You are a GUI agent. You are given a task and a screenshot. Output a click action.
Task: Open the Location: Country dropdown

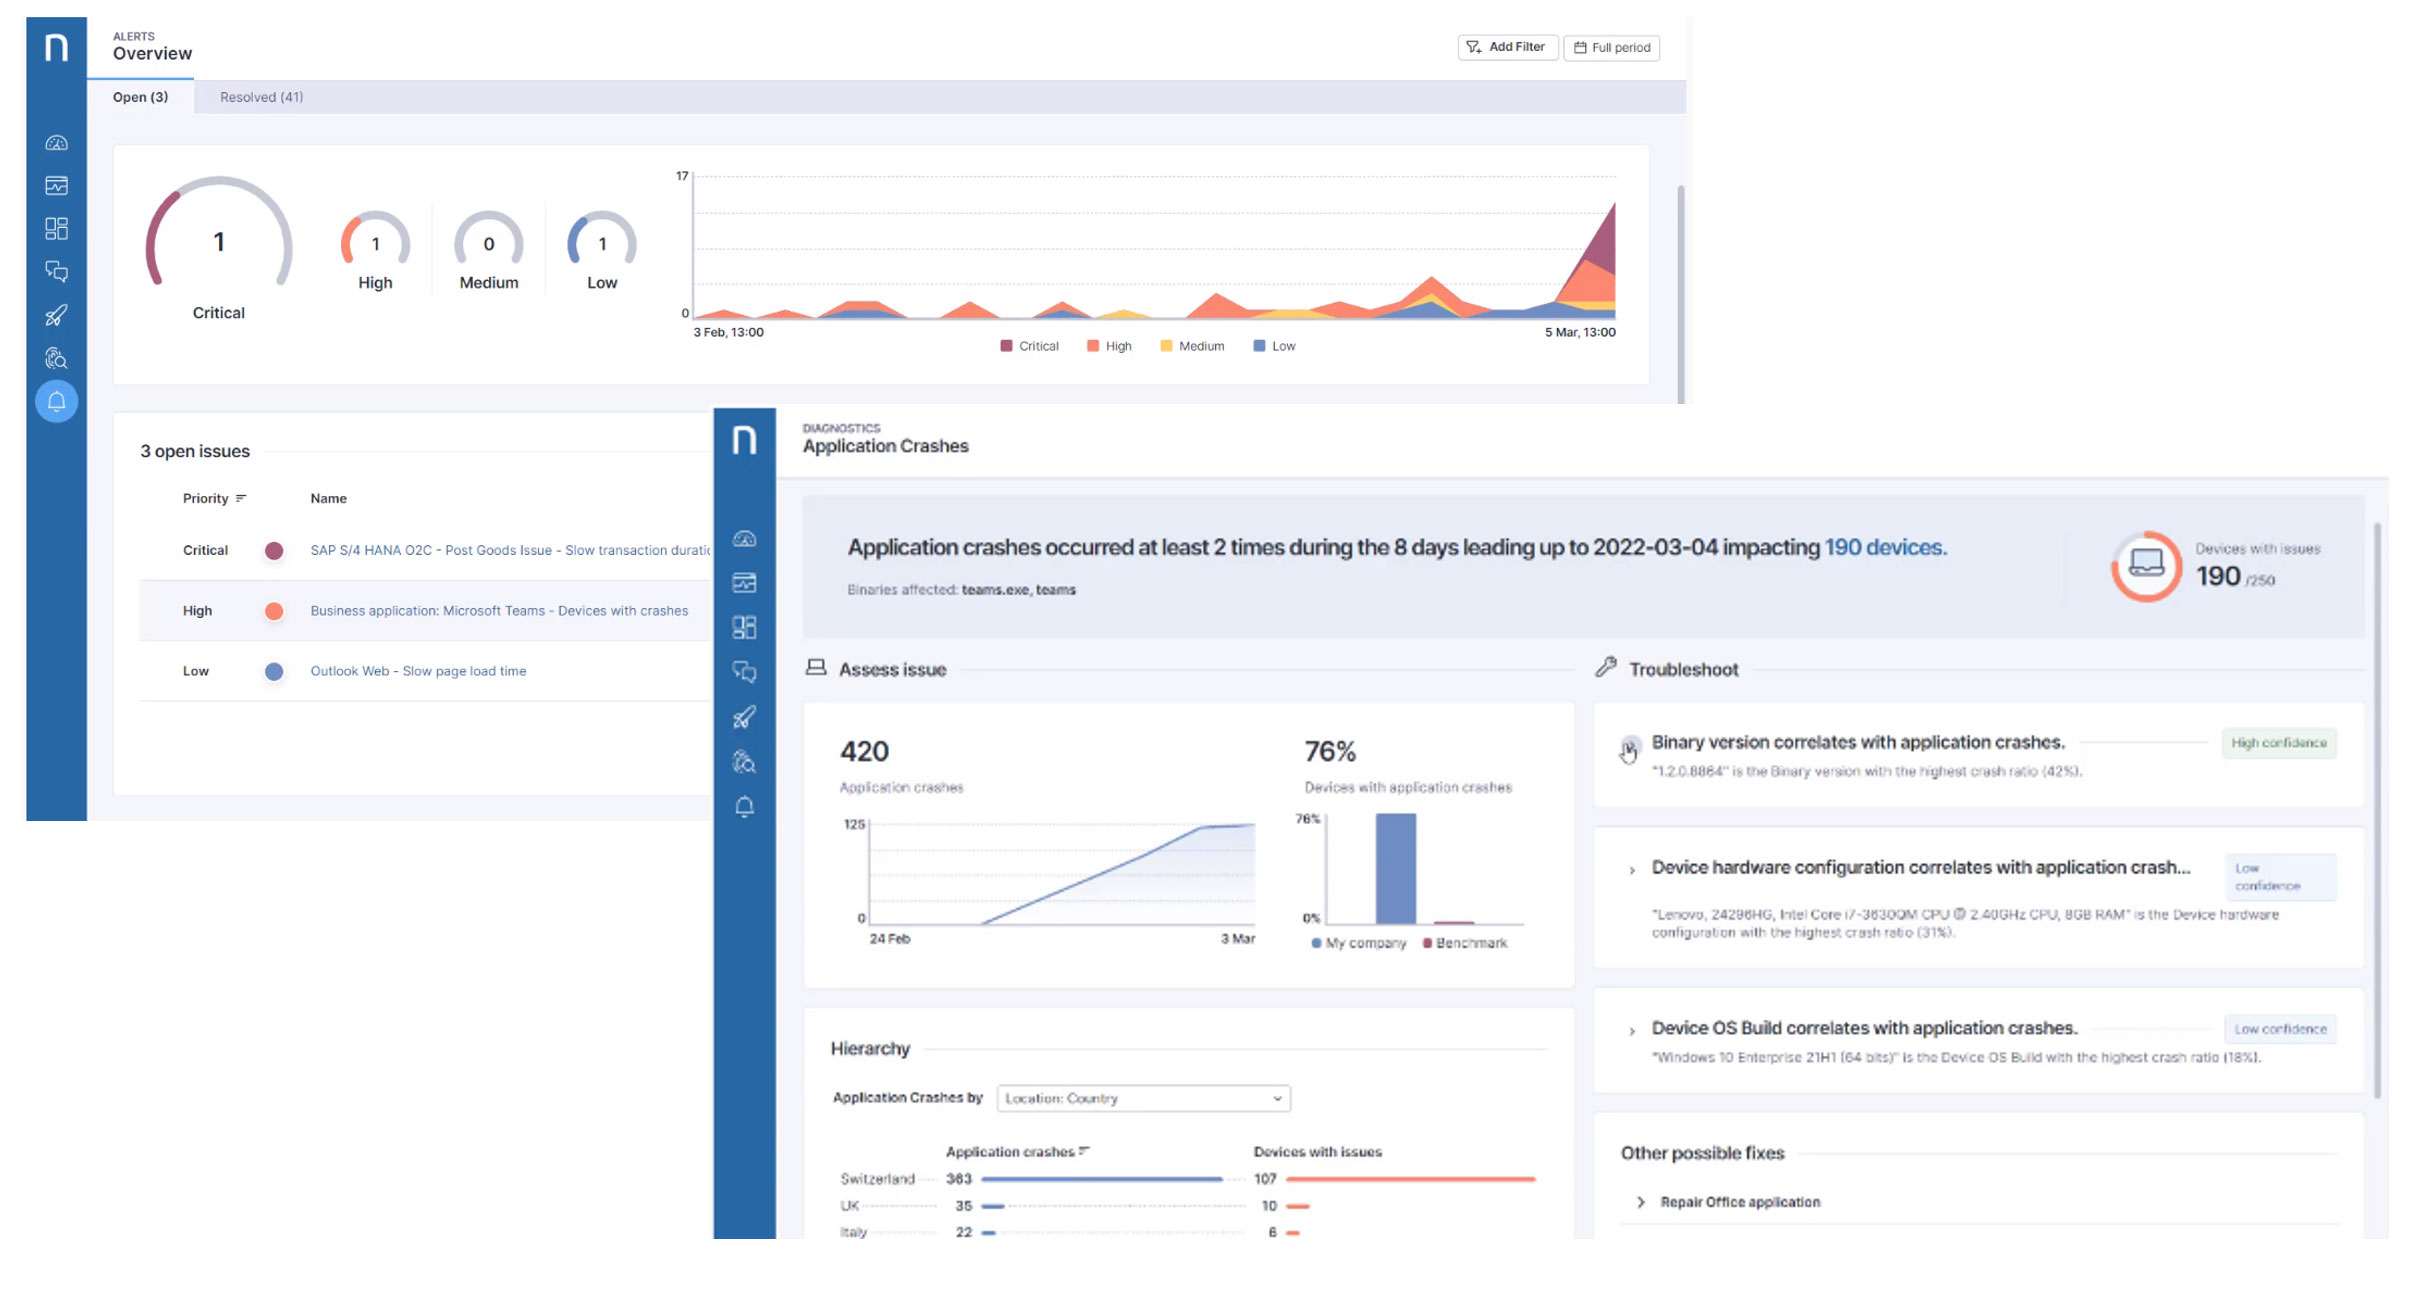click(1143, 1098)
